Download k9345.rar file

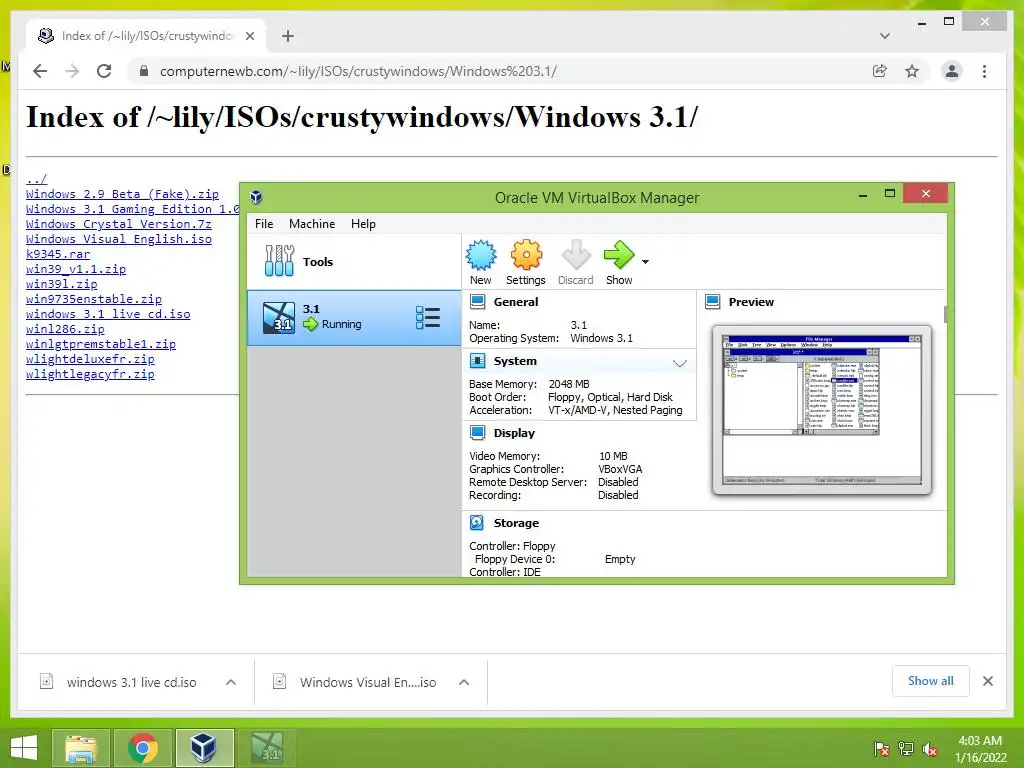pyautogui.click(x=58, y=254)
